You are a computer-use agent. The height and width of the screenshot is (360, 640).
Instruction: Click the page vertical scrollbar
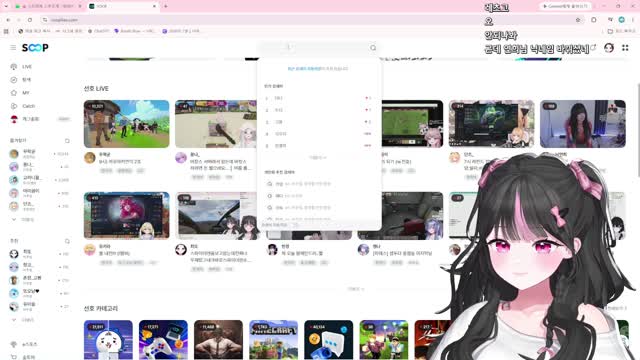pyautogui.click(x=638, y=131)
